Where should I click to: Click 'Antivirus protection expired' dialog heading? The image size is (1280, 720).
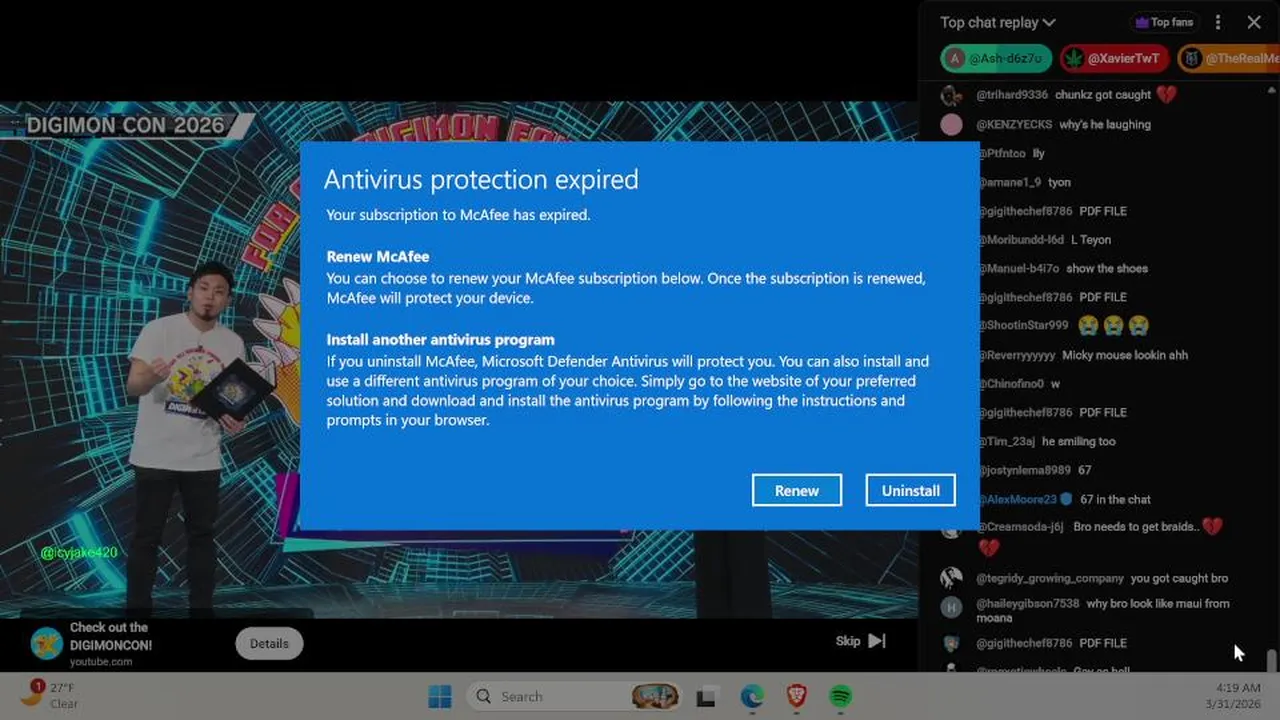tap(481, 179)
